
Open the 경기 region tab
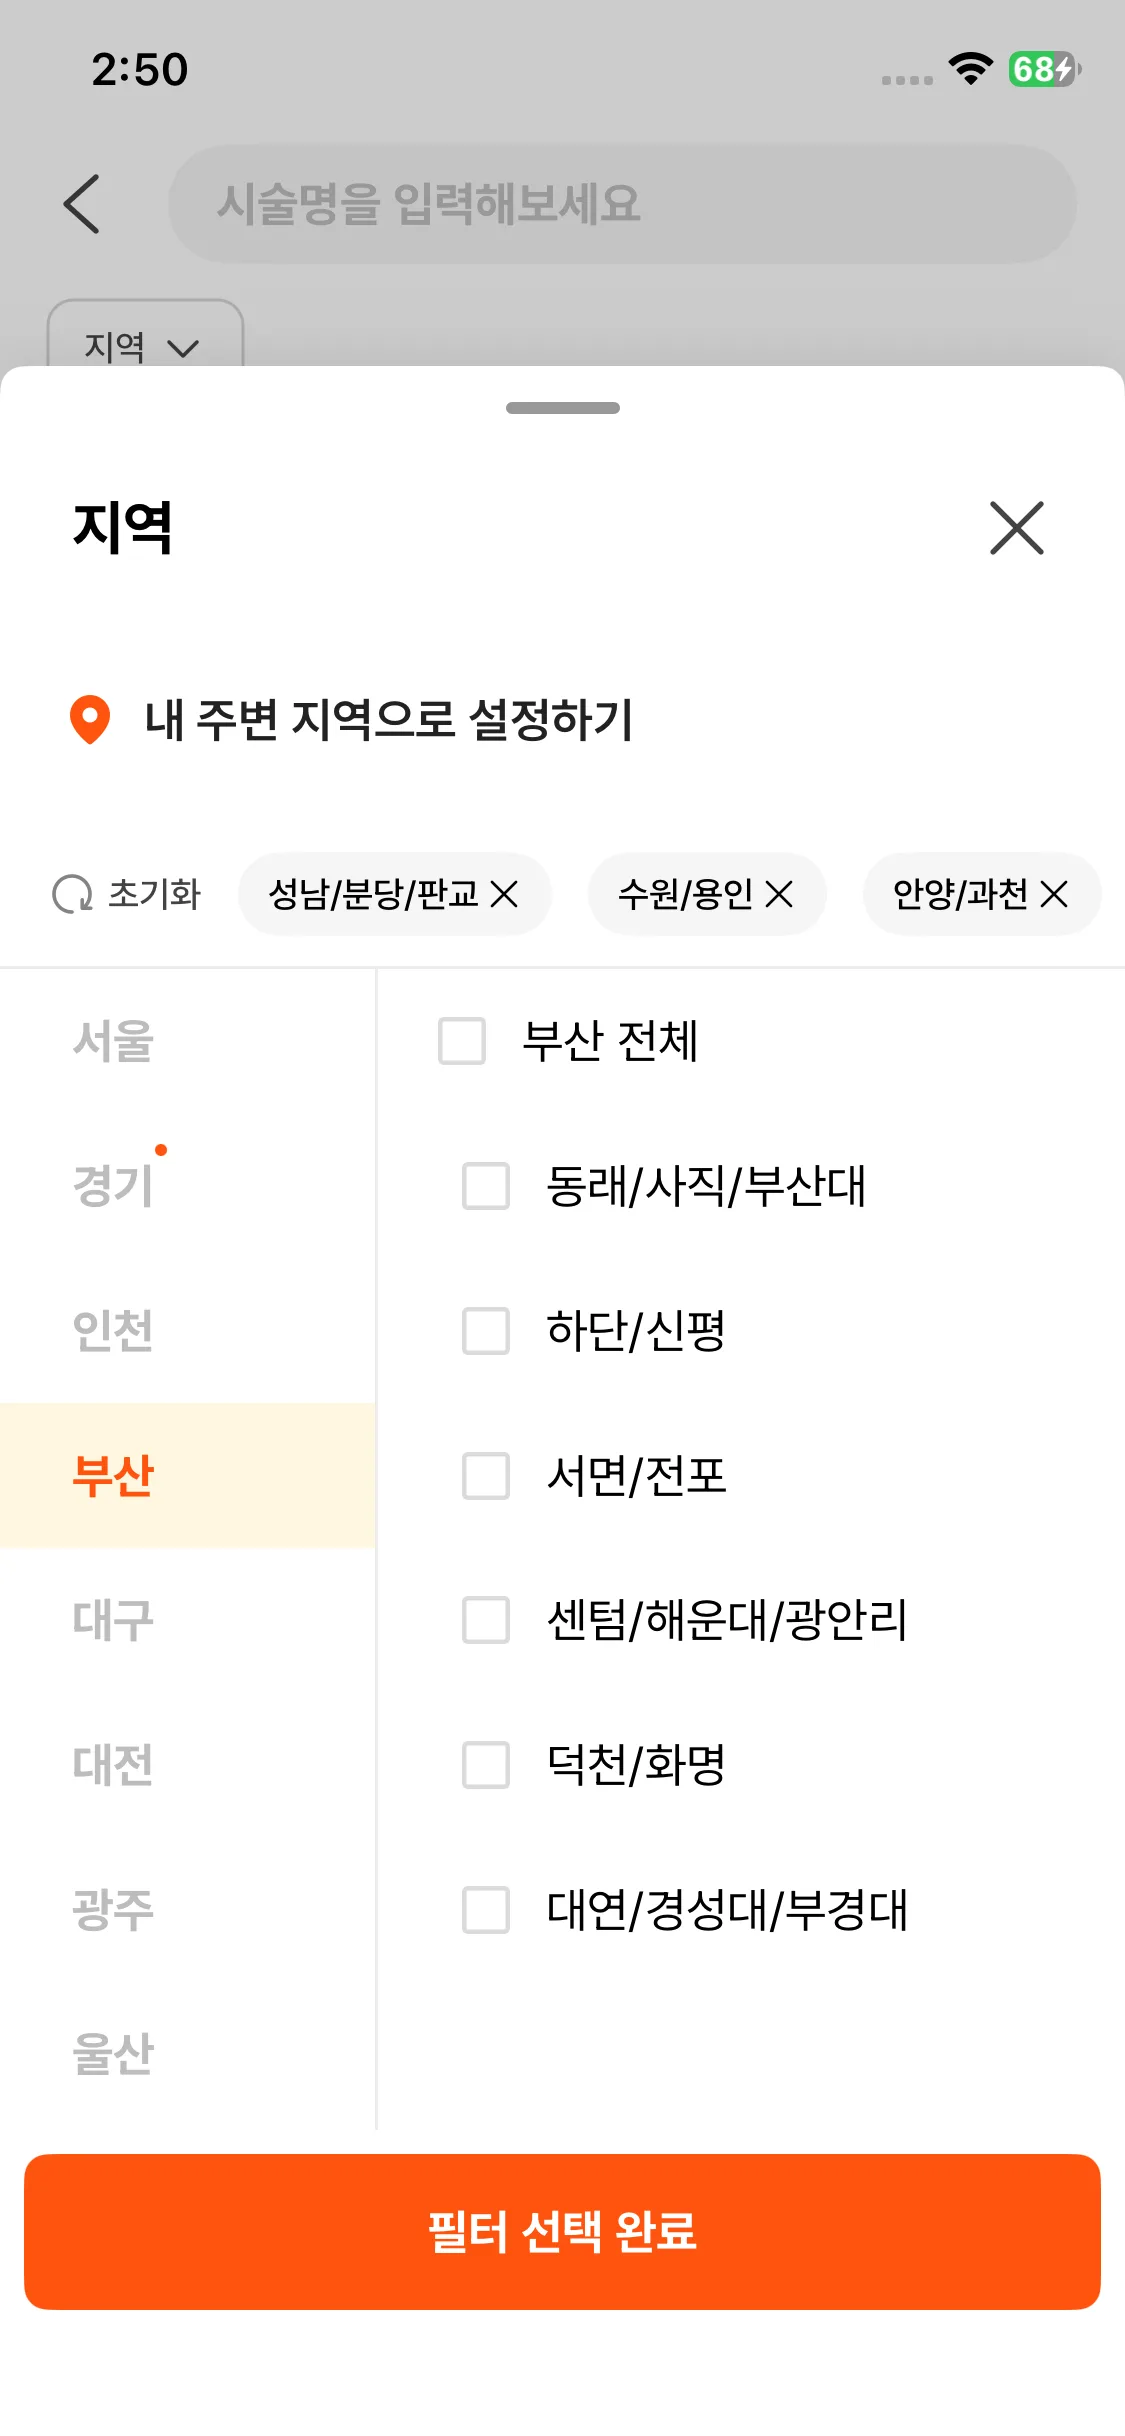coord(113,1186)
